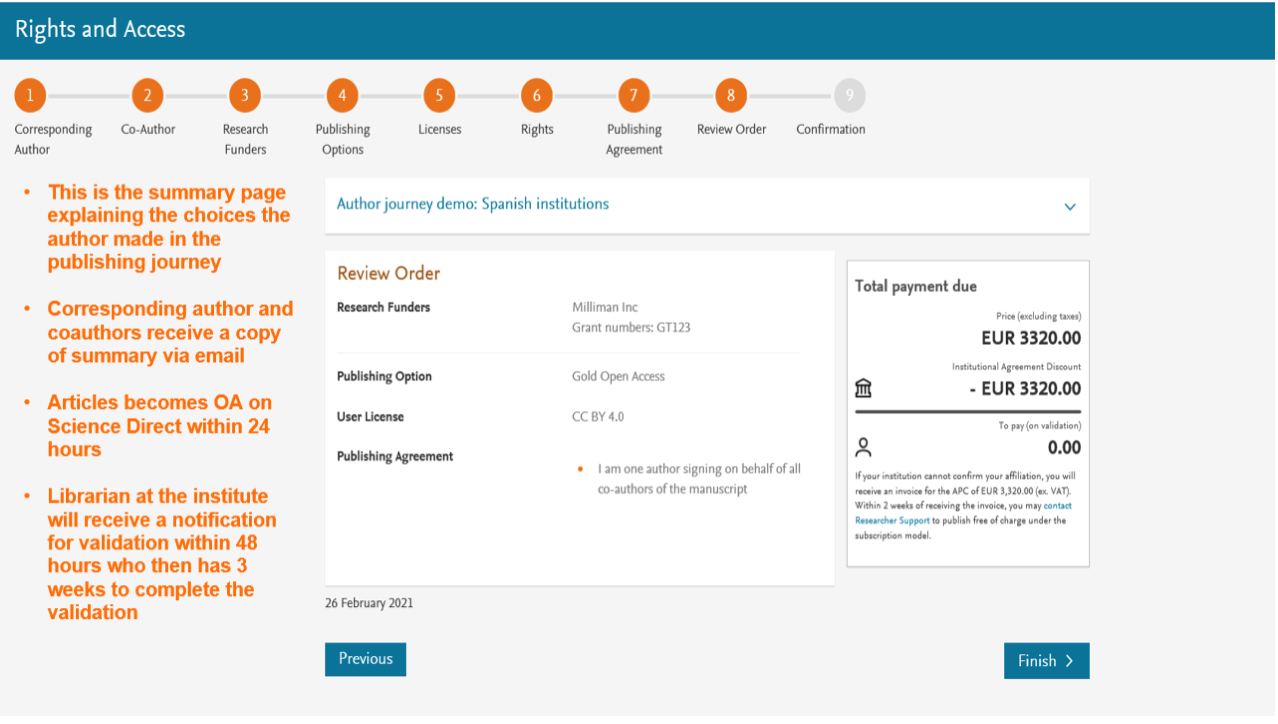The height and width of the screenshot is (724, 1278).
Task: Open the Co-Author step circle
Action: point(148,94)
